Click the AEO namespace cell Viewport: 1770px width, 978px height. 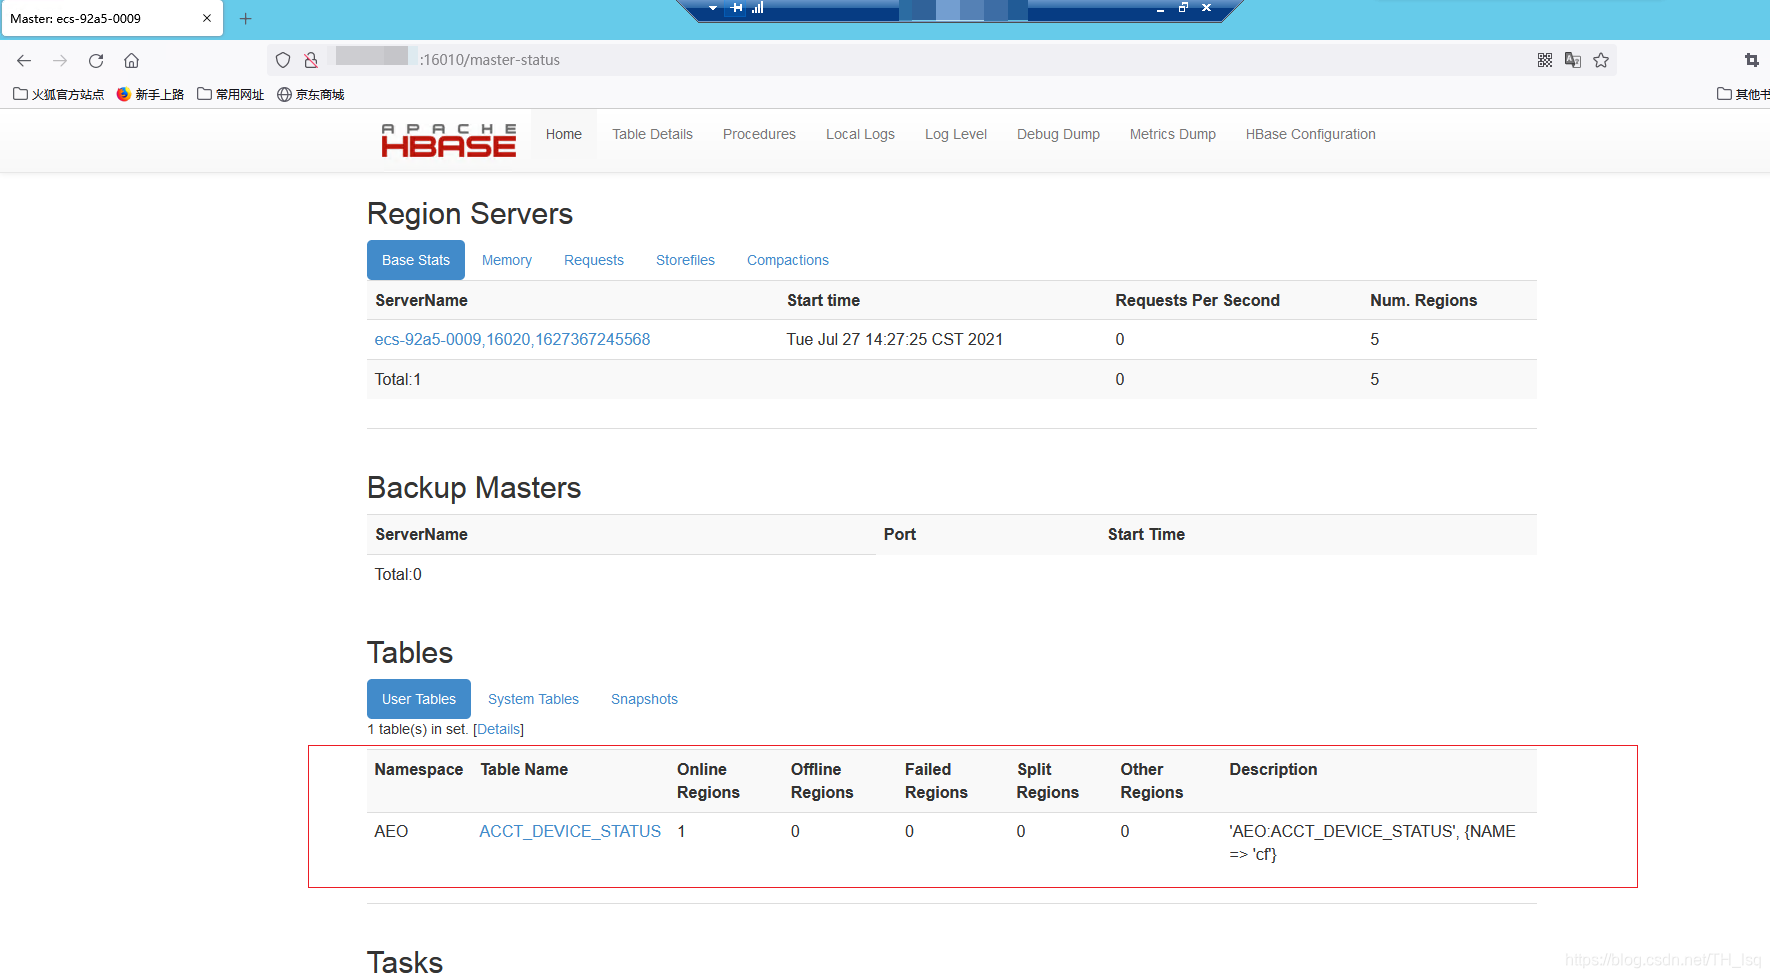click(391, 831)
